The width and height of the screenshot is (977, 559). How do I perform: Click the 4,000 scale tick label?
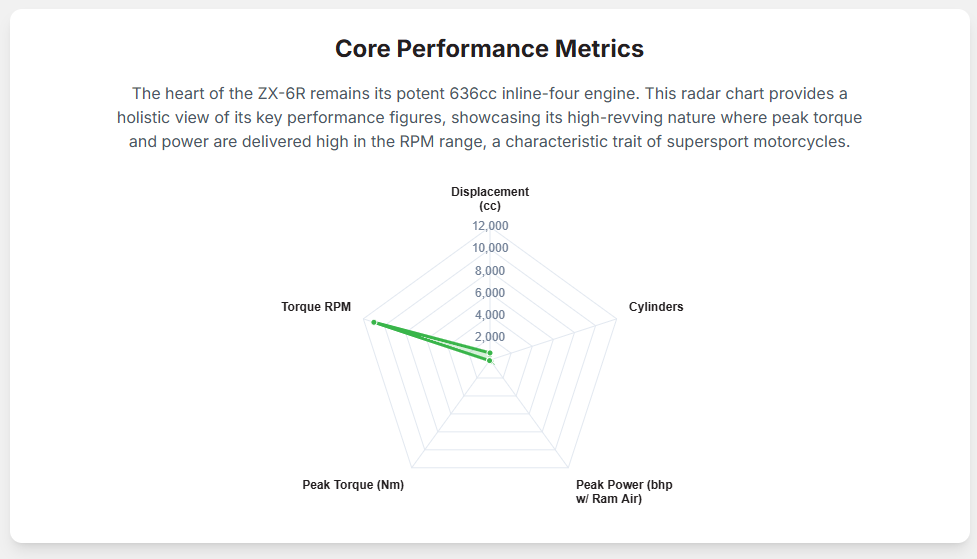point(490,315)
